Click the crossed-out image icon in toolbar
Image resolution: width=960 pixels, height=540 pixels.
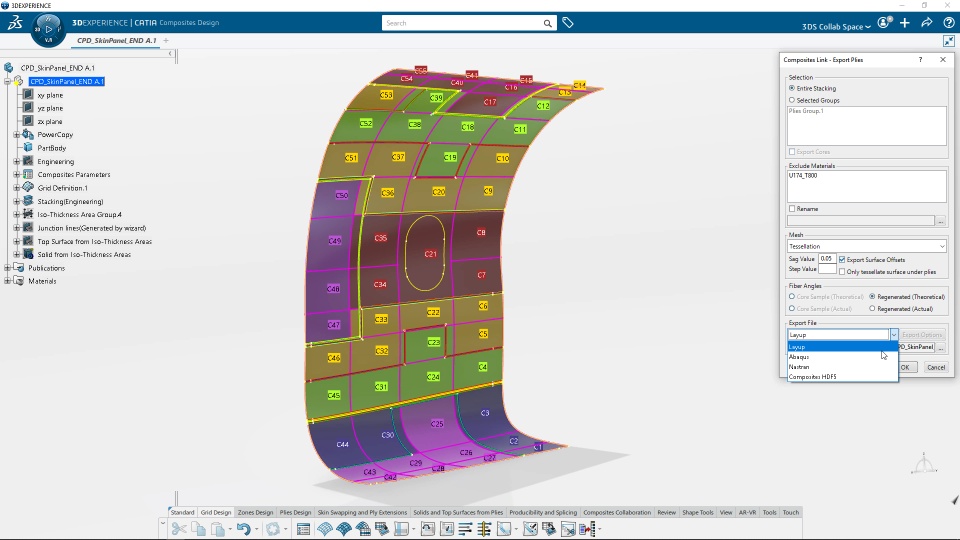[x=568, y=529]
